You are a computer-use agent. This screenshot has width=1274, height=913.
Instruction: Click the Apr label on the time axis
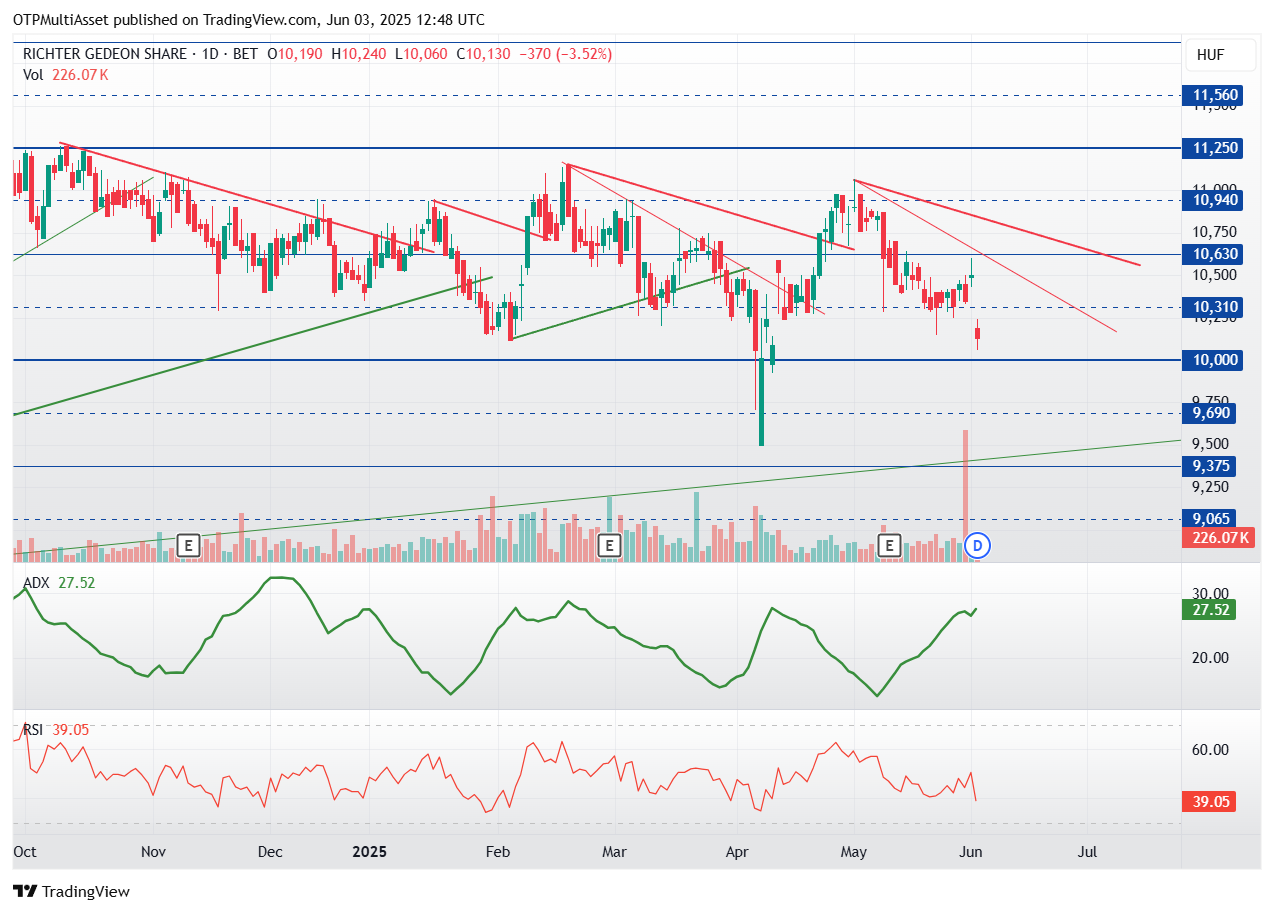(736, 852)
